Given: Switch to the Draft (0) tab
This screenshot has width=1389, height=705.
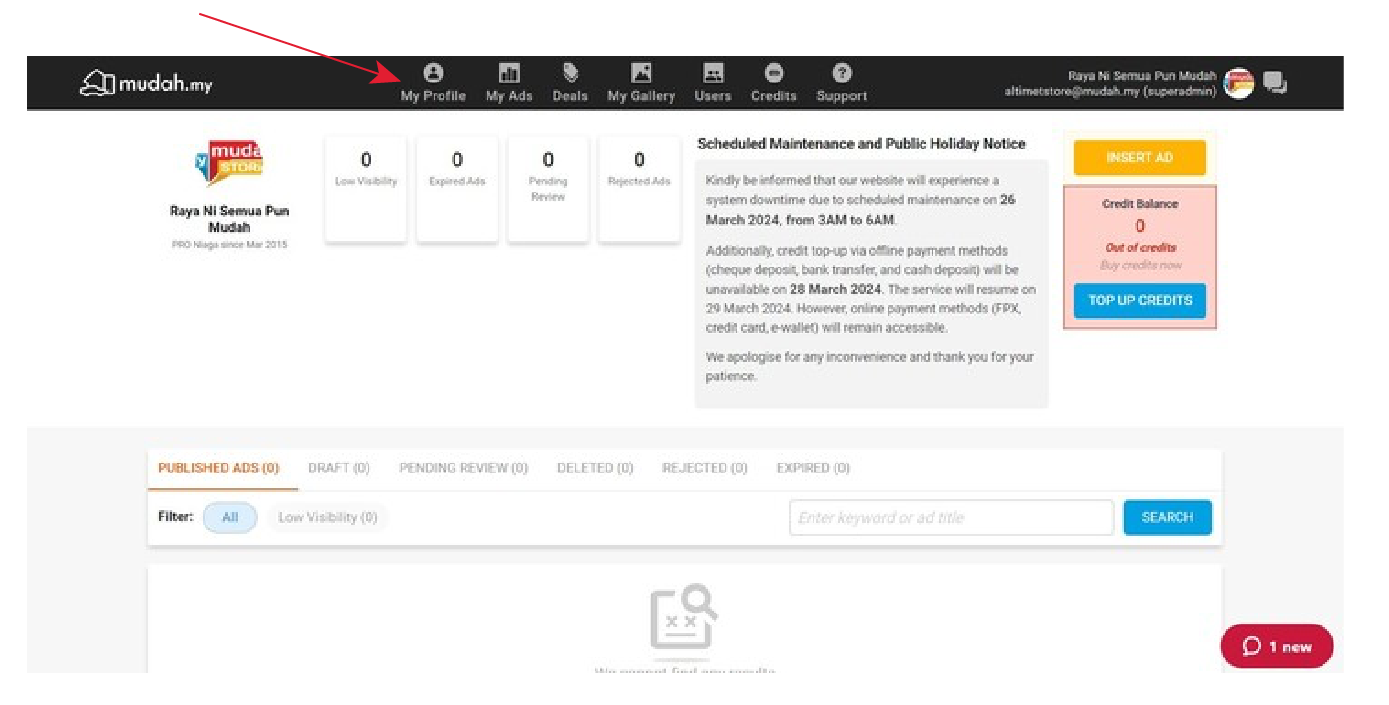Looking at the screenshot, I should (x=339, y=468).
